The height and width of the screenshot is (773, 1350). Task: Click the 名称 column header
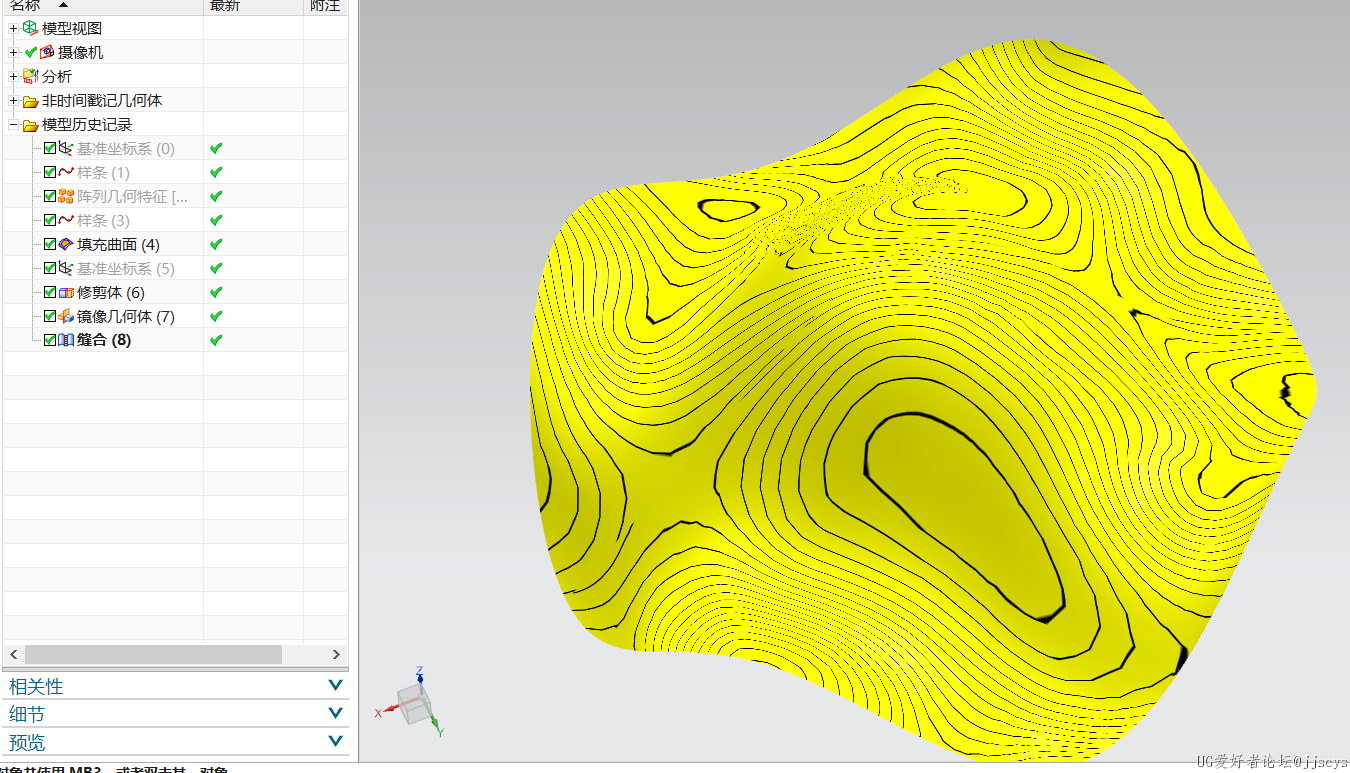(103, 6)
